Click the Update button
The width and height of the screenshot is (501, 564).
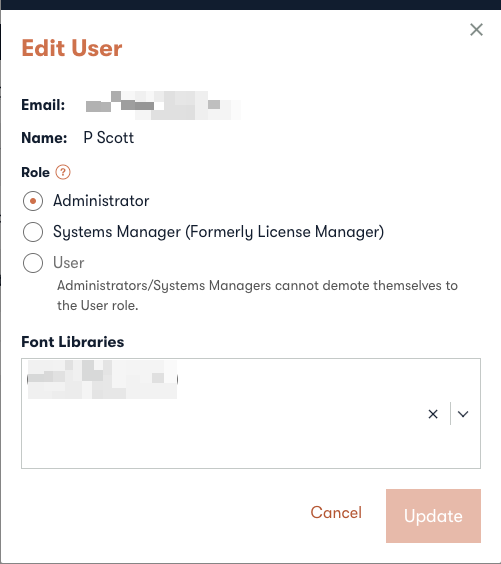coord(433,516)
